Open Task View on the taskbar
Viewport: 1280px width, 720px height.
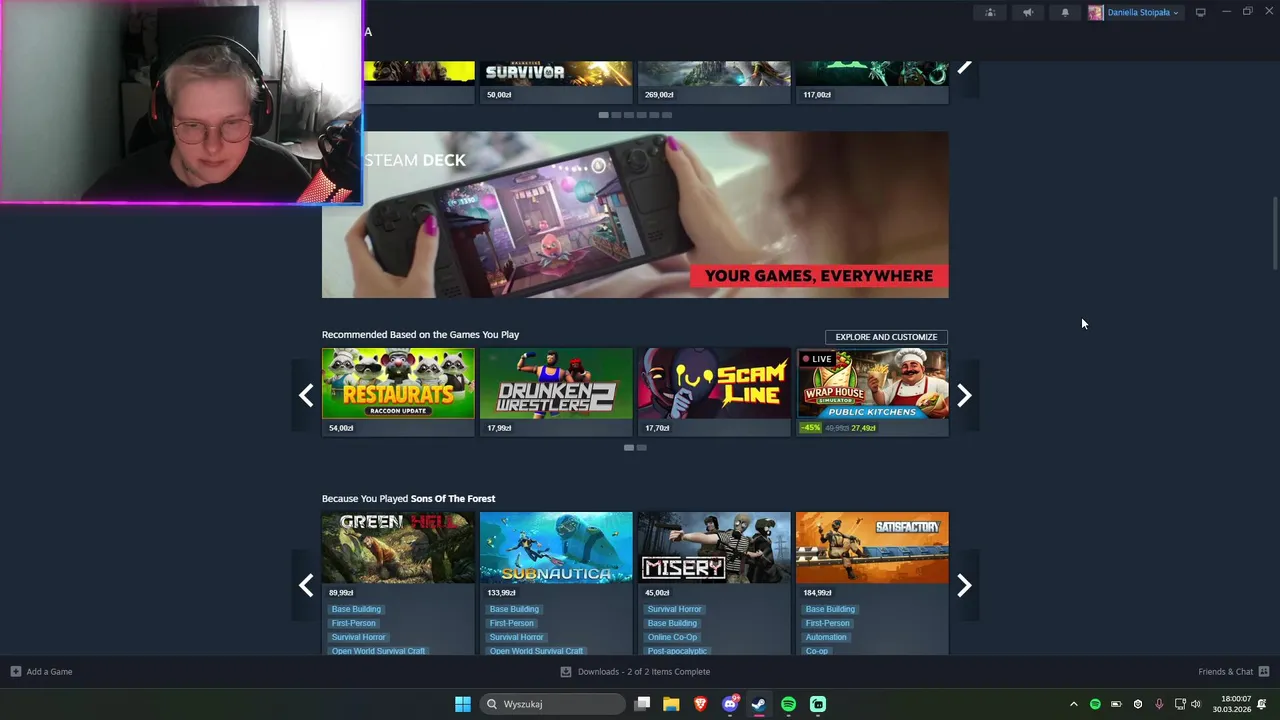click(x=643, y=704)
